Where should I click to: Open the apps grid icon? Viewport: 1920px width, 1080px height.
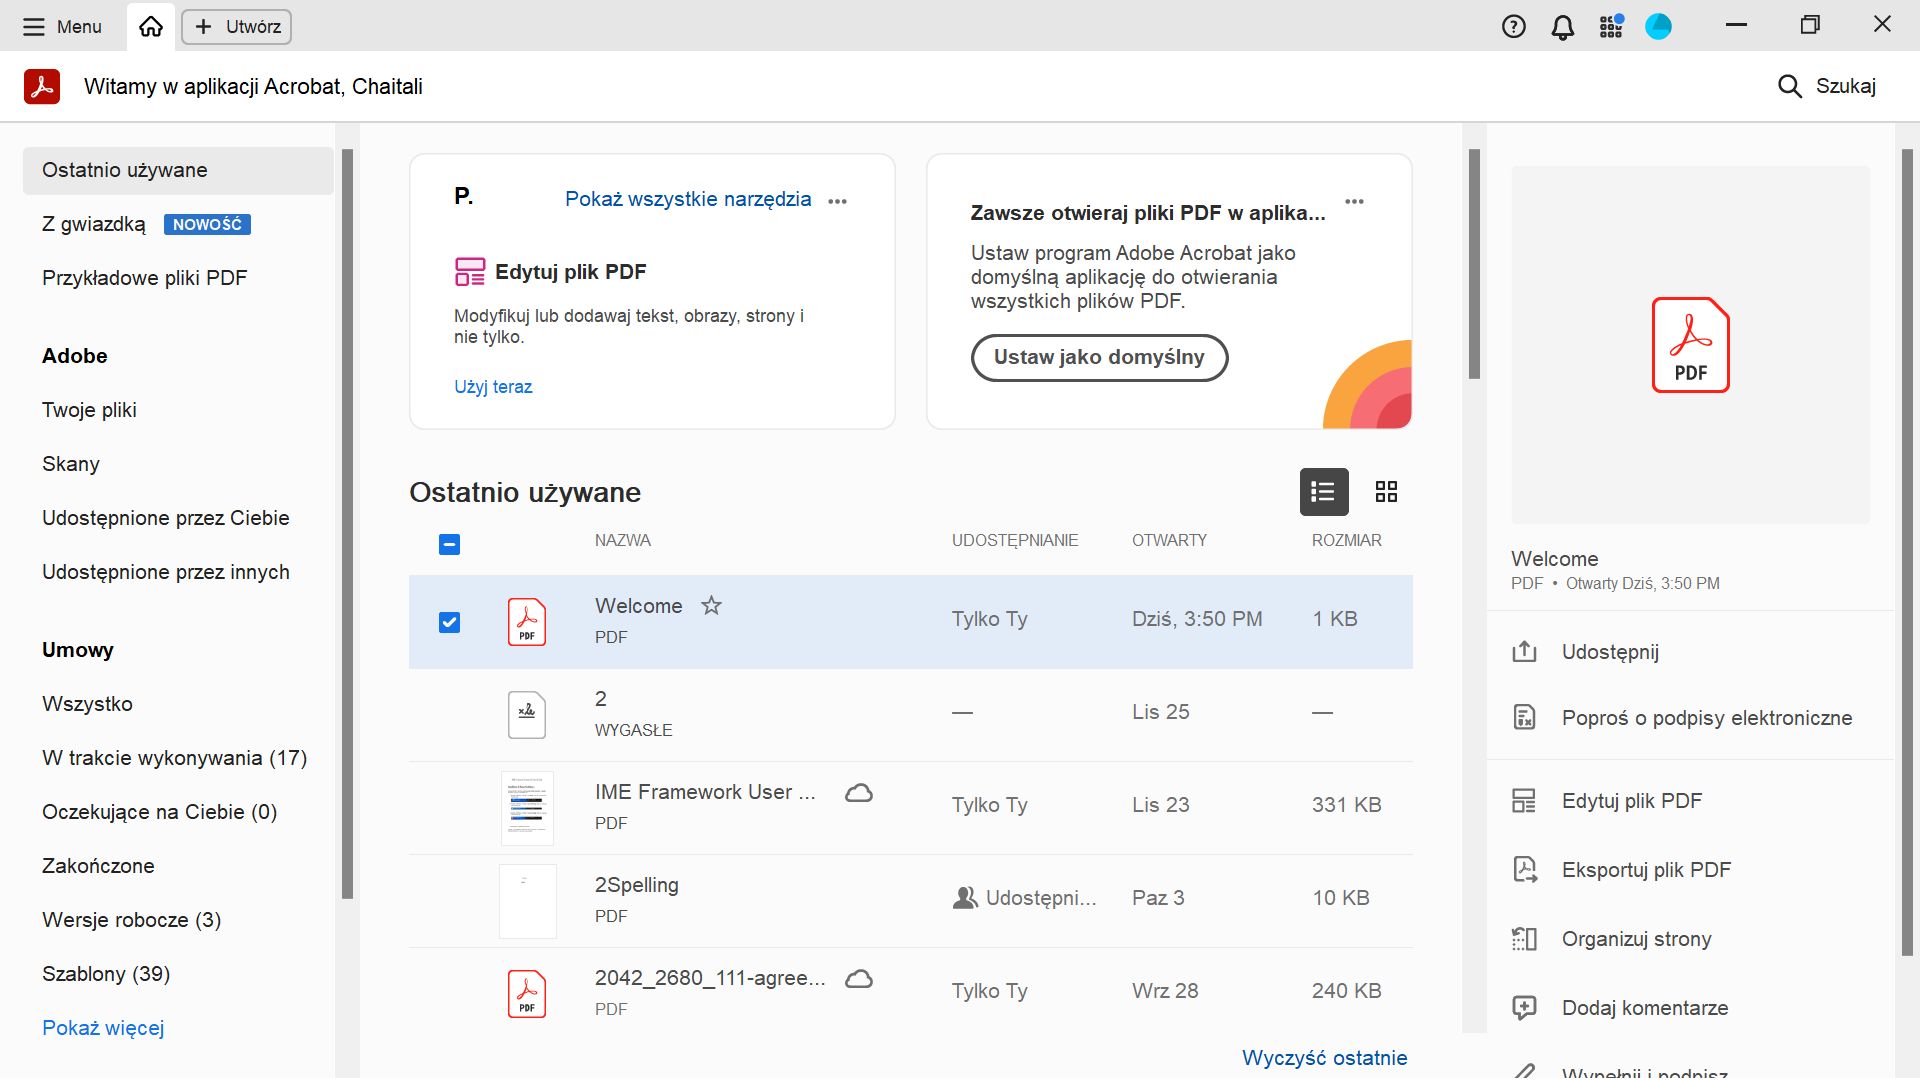click(x=1610, y=27)
